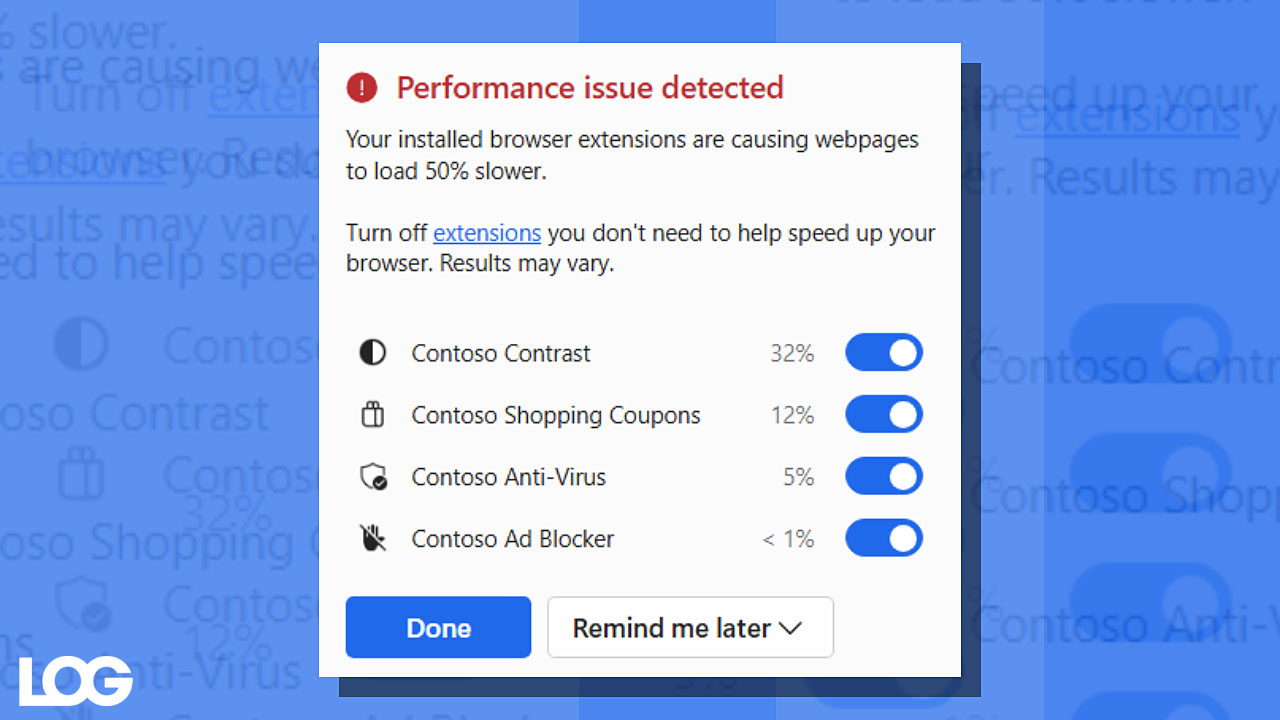Image resolution: width=1280 pixels, height=720 pixels.
Task: Click the red performance warning icon
Action: (x=362, y=88)
